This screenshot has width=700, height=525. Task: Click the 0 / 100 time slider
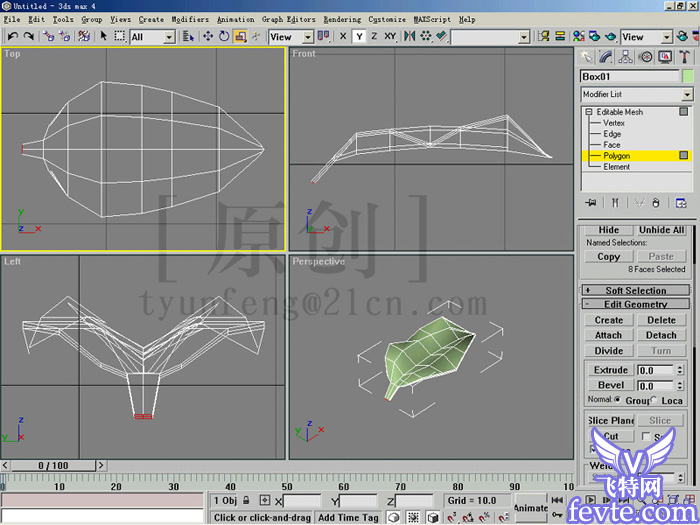[53, 466]
